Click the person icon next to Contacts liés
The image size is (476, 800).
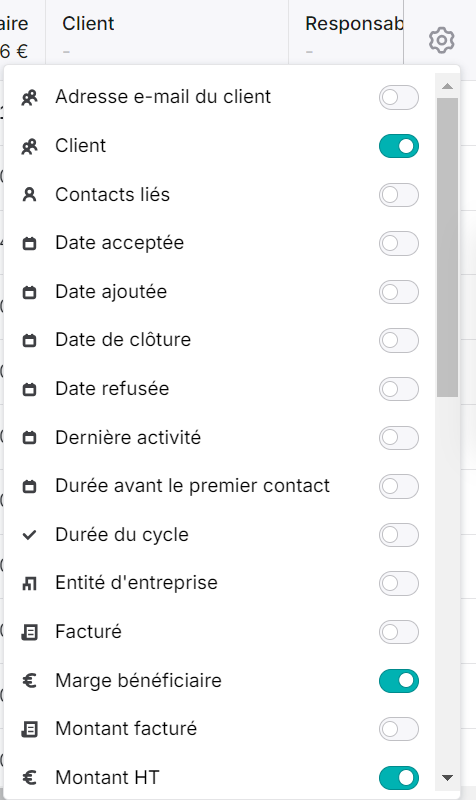click(x=30, y=194)
